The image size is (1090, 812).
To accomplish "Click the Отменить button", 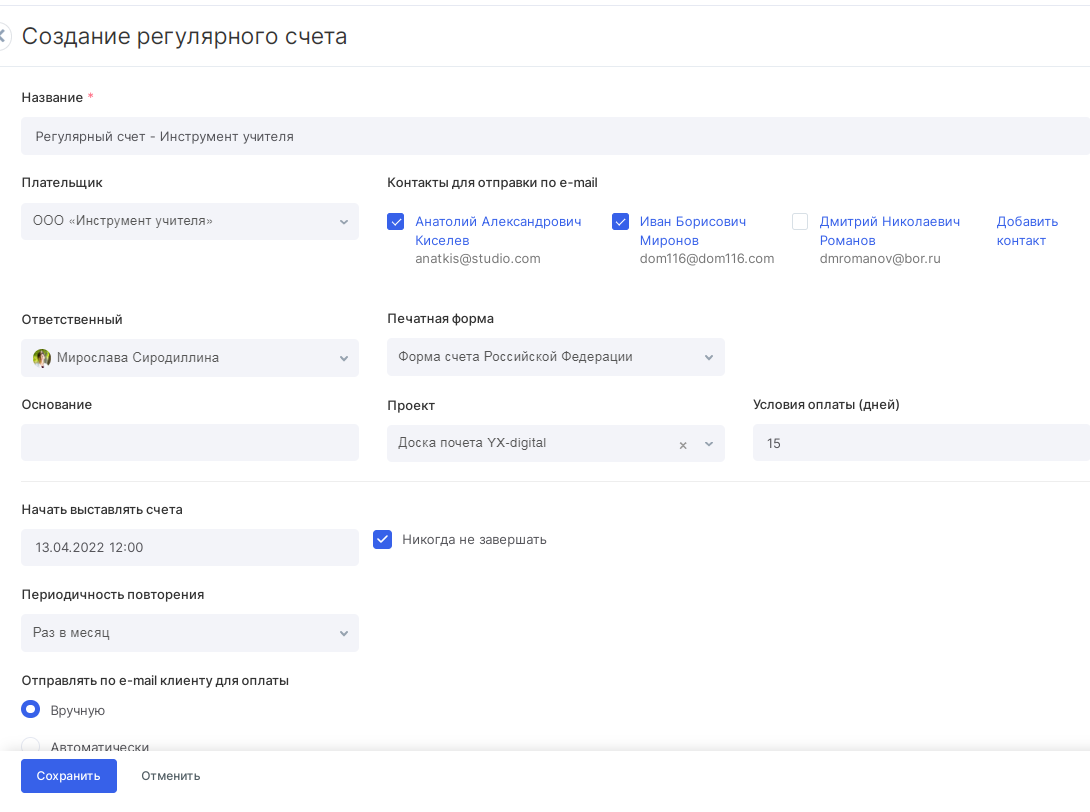I will click(x=170, y=776).
